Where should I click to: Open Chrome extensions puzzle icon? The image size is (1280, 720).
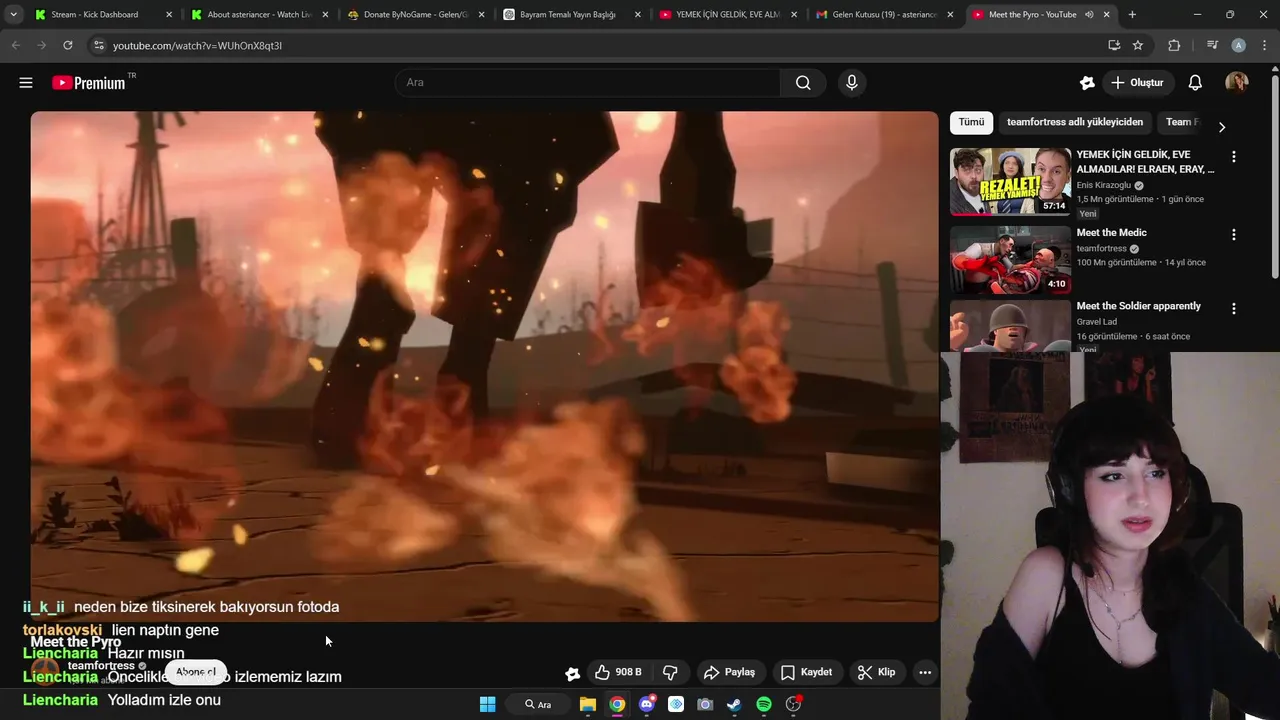[1174, 45]
